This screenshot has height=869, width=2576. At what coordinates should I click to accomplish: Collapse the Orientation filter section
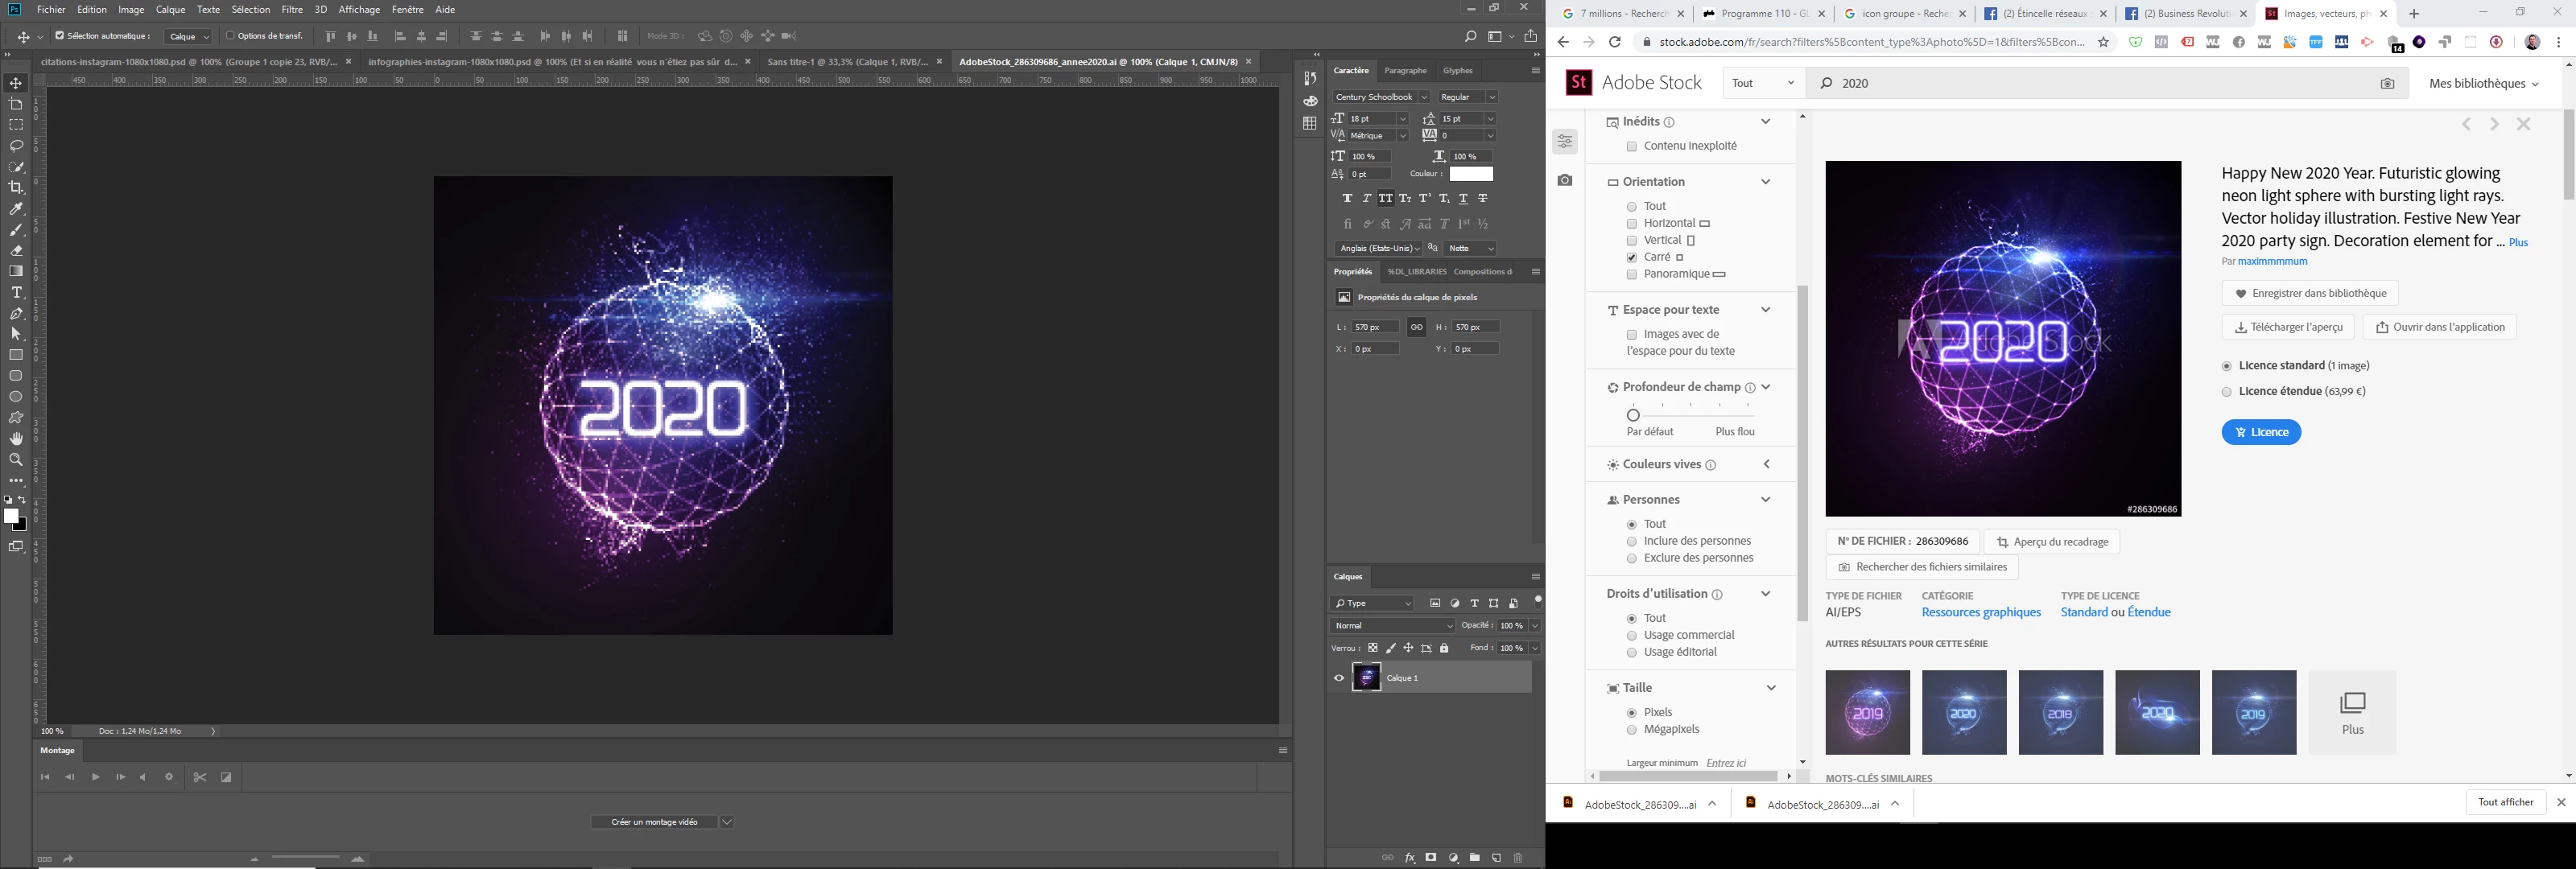coord(1765,182)
